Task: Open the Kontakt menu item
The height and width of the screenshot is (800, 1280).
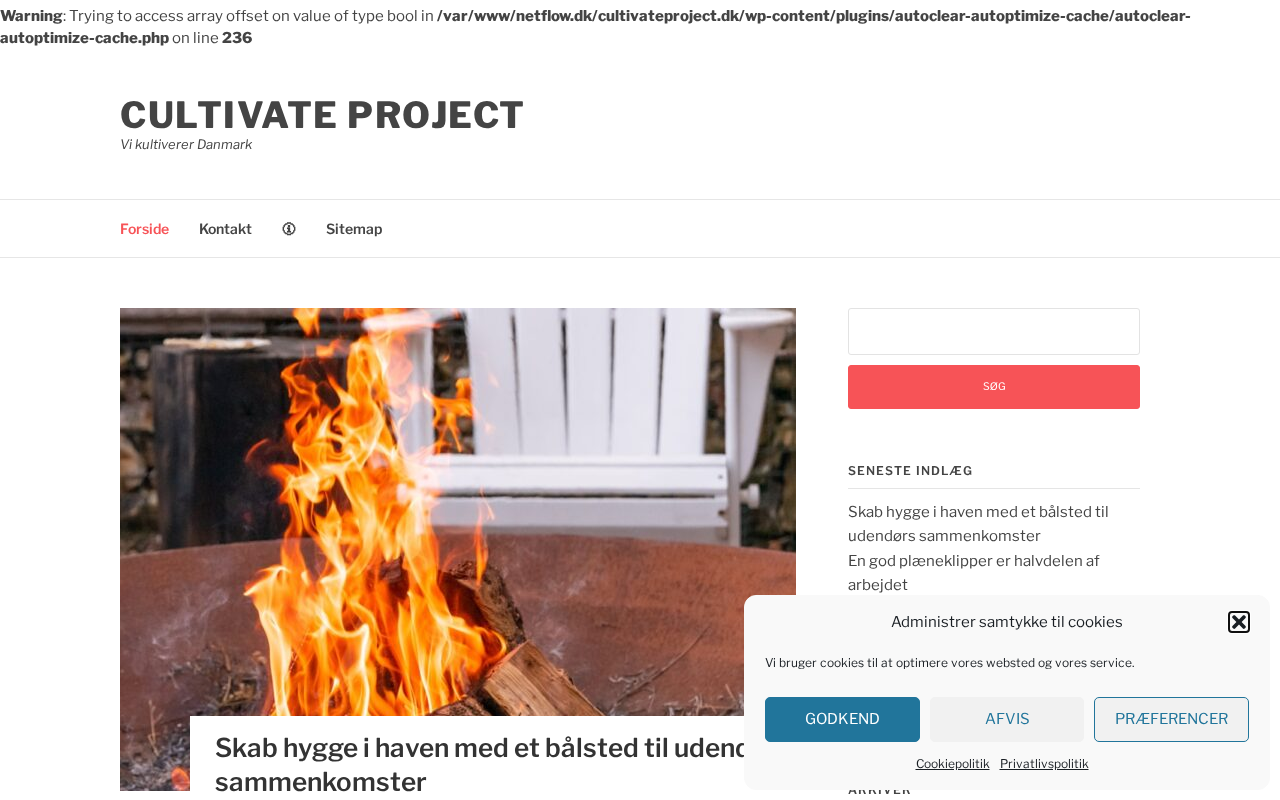Action: tap(225, 229)
